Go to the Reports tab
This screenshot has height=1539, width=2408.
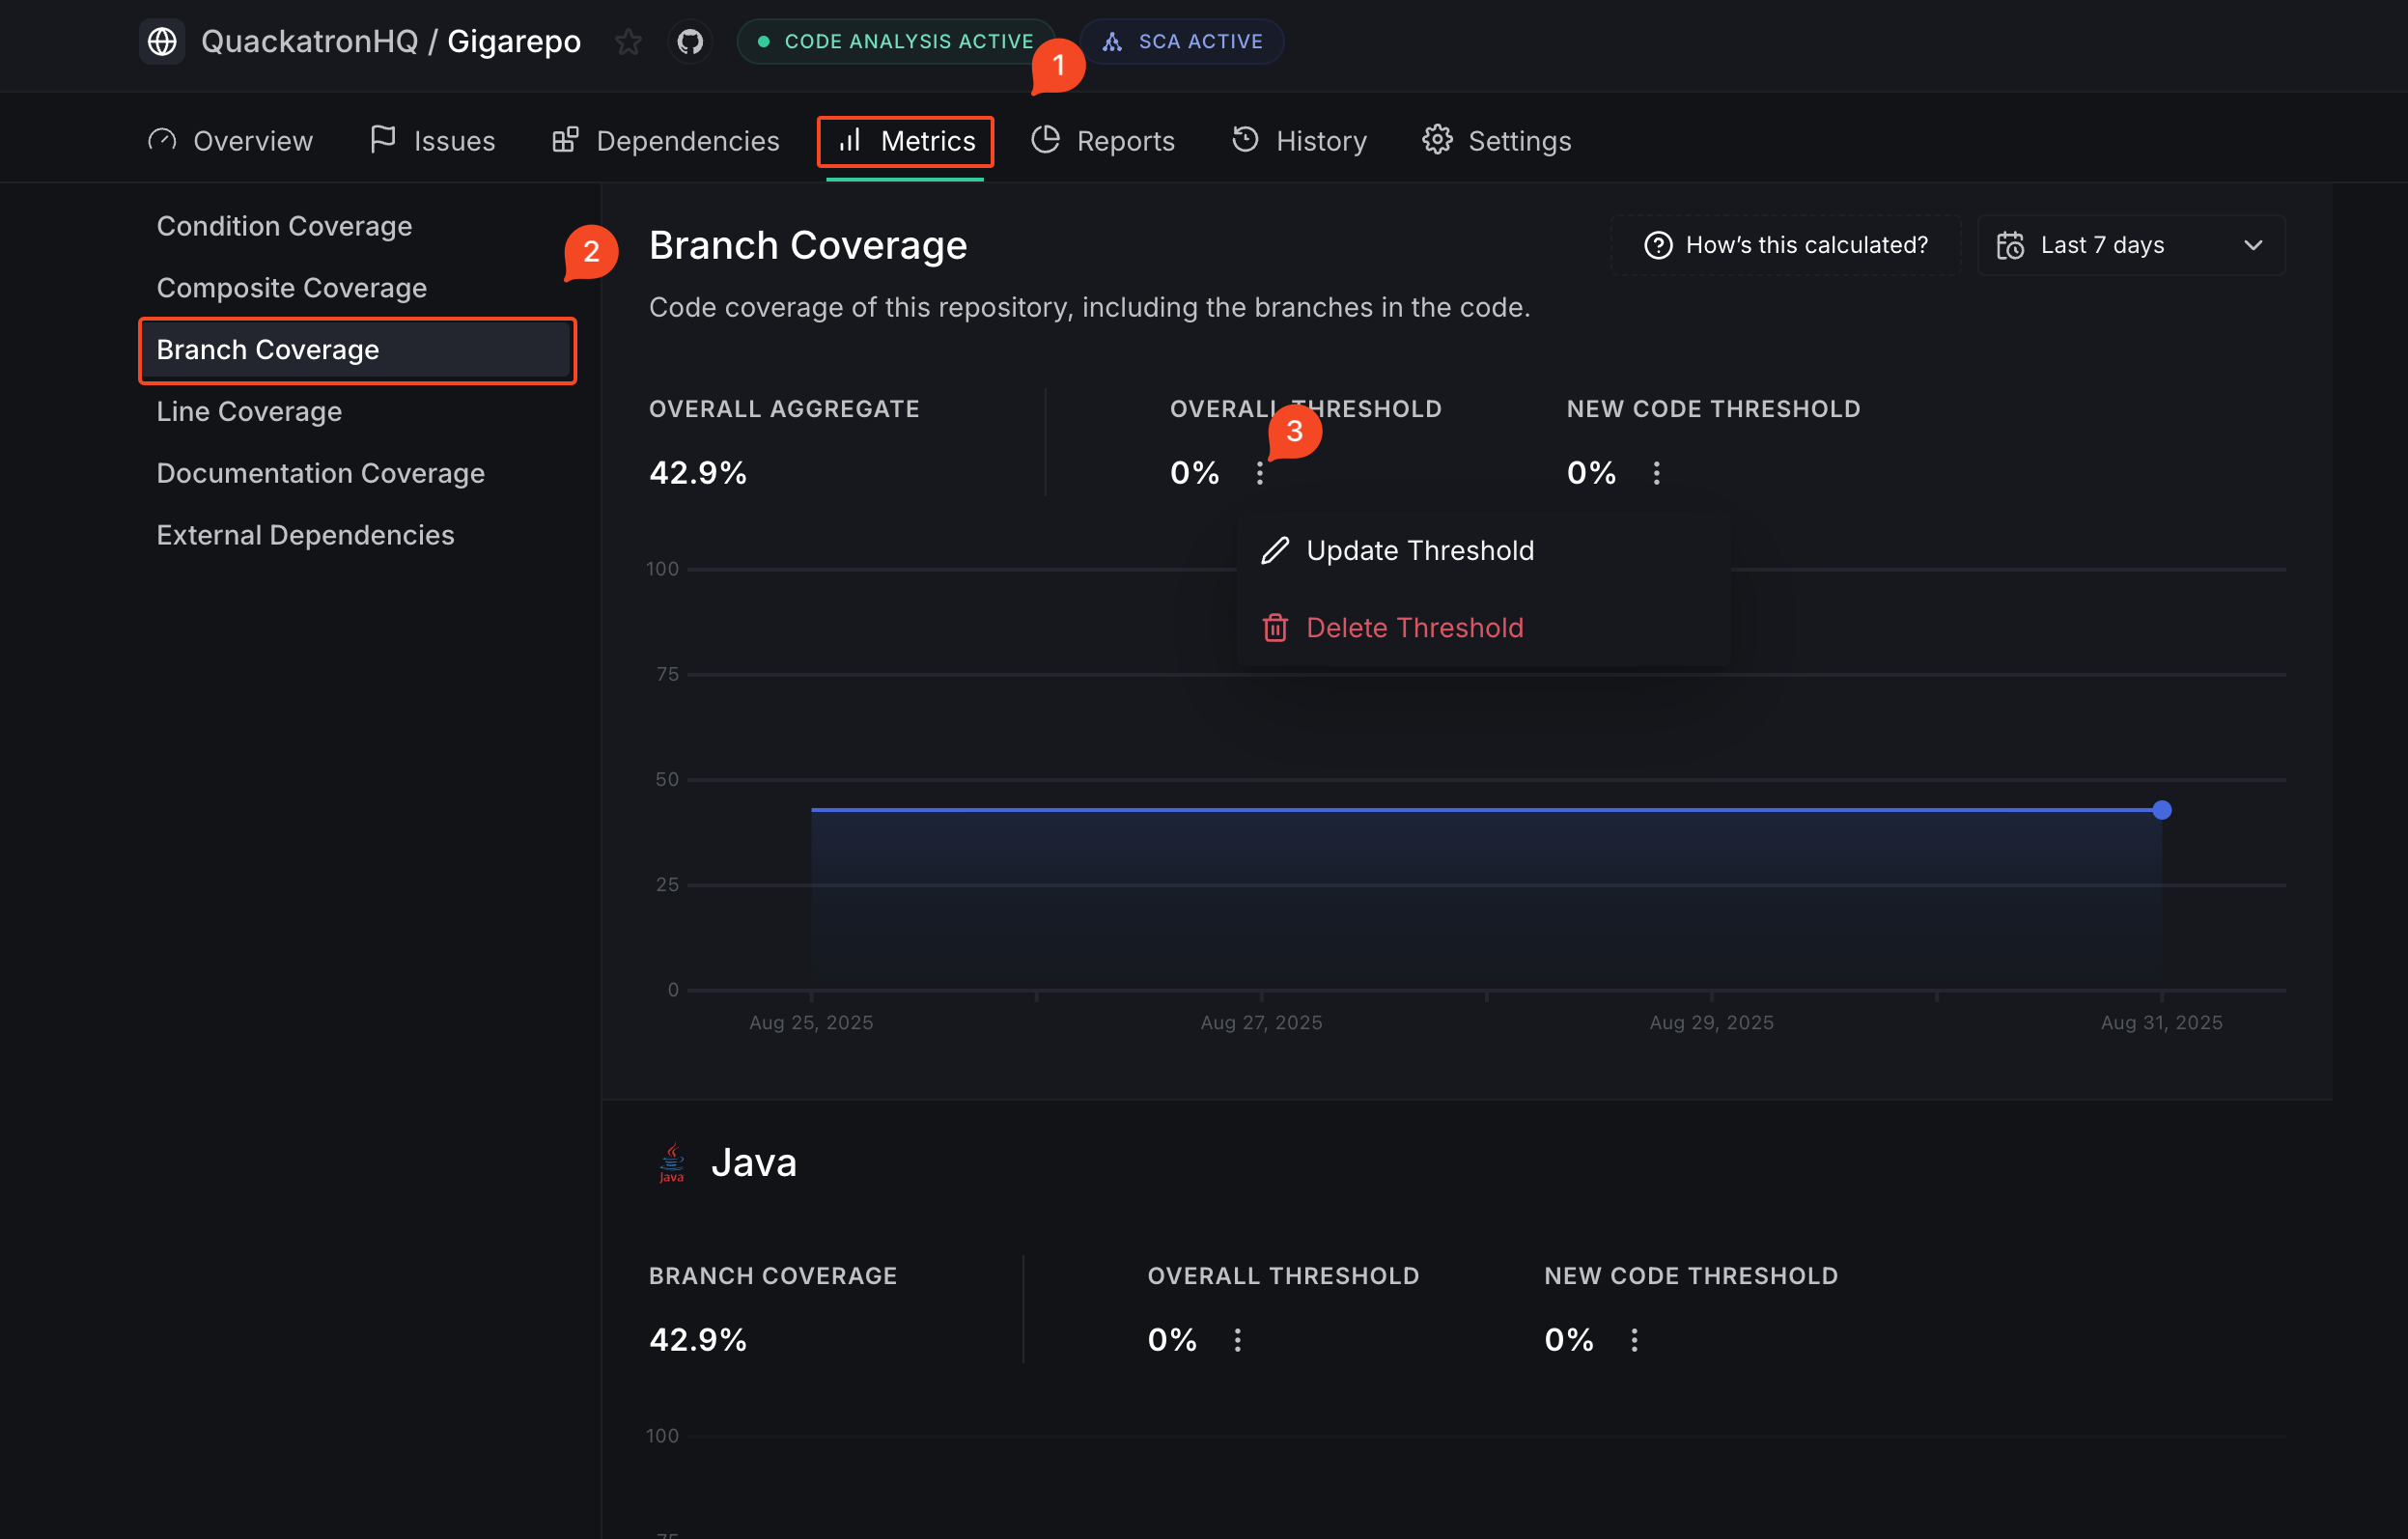pos(1103,141)
